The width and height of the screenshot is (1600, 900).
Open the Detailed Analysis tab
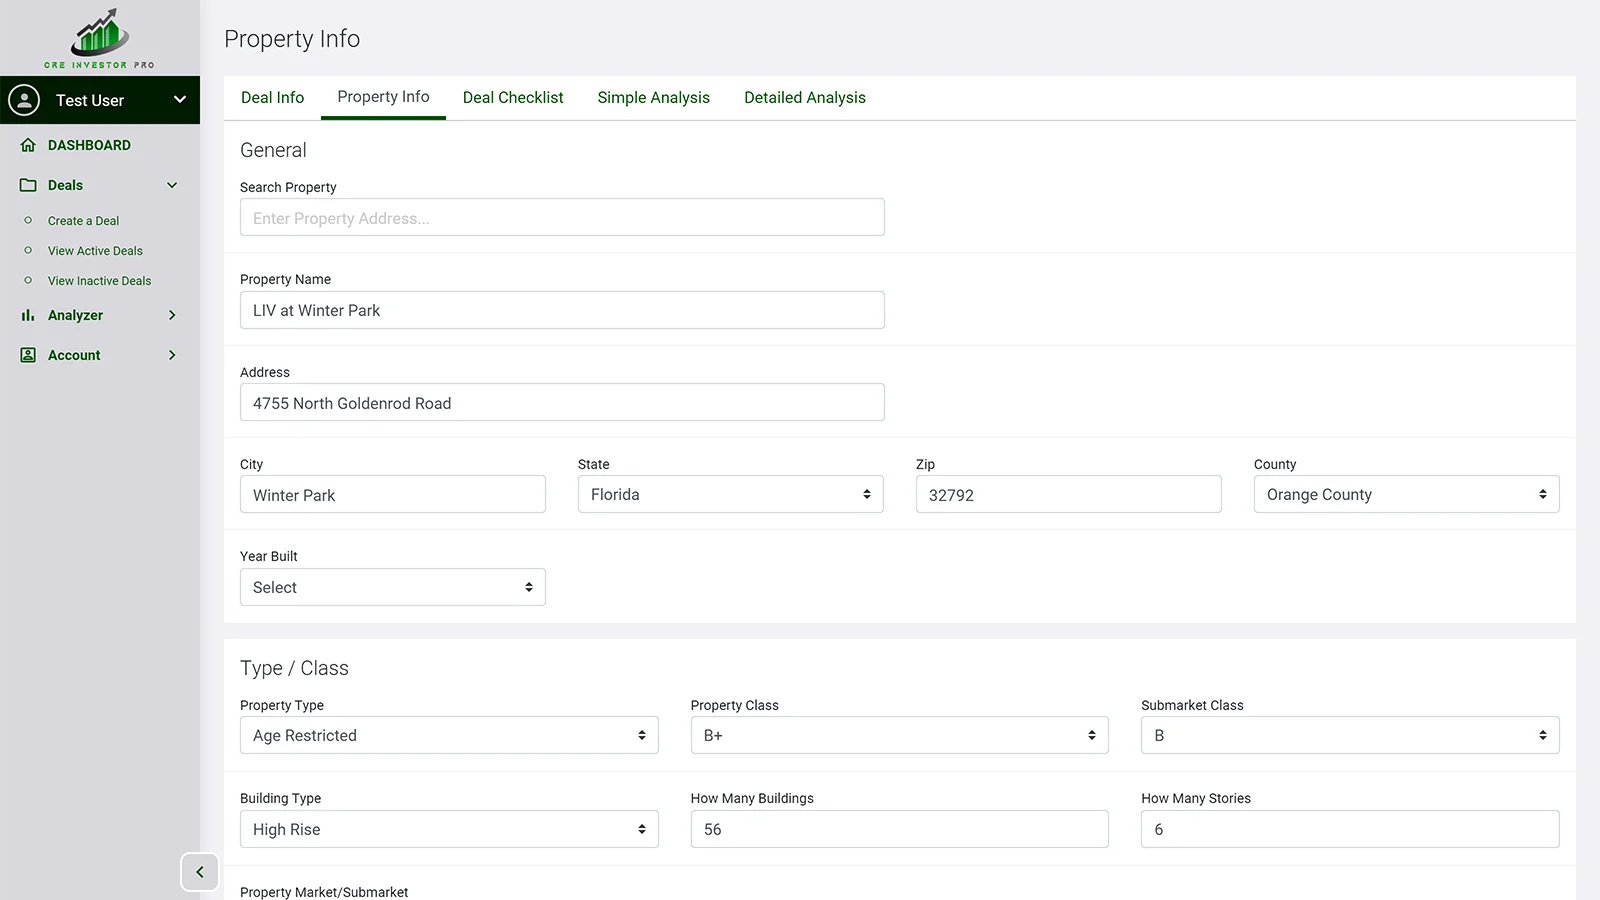point(805,98)
